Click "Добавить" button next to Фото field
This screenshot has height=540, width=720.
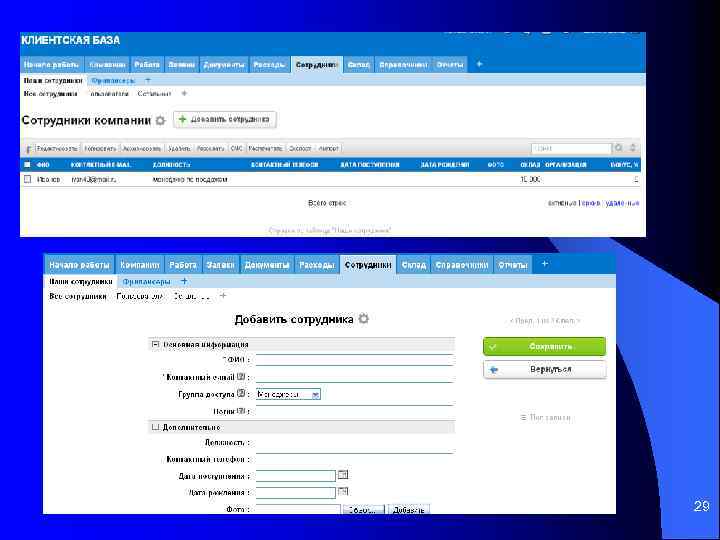tap(408, 509)
